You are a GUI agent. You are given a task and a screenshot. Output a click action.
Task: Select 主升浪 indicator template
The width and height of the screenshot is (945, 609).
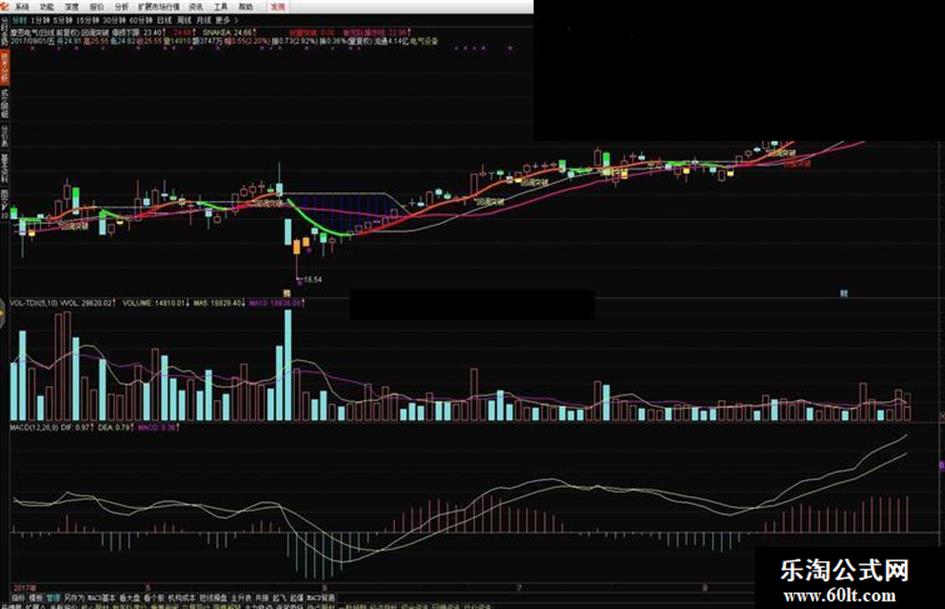click(240, 598)
